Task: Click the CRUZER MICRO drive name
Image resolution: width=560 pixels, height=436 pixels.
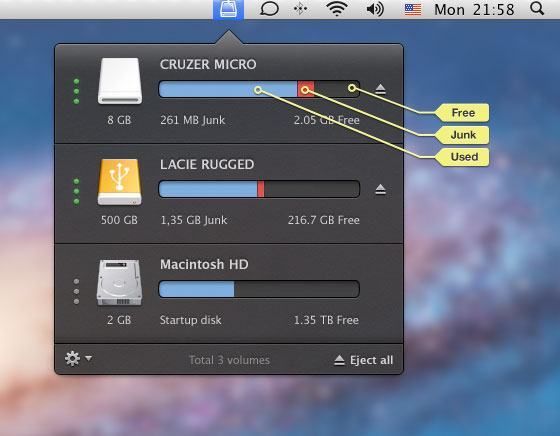Action: click(x=208, y=65)
